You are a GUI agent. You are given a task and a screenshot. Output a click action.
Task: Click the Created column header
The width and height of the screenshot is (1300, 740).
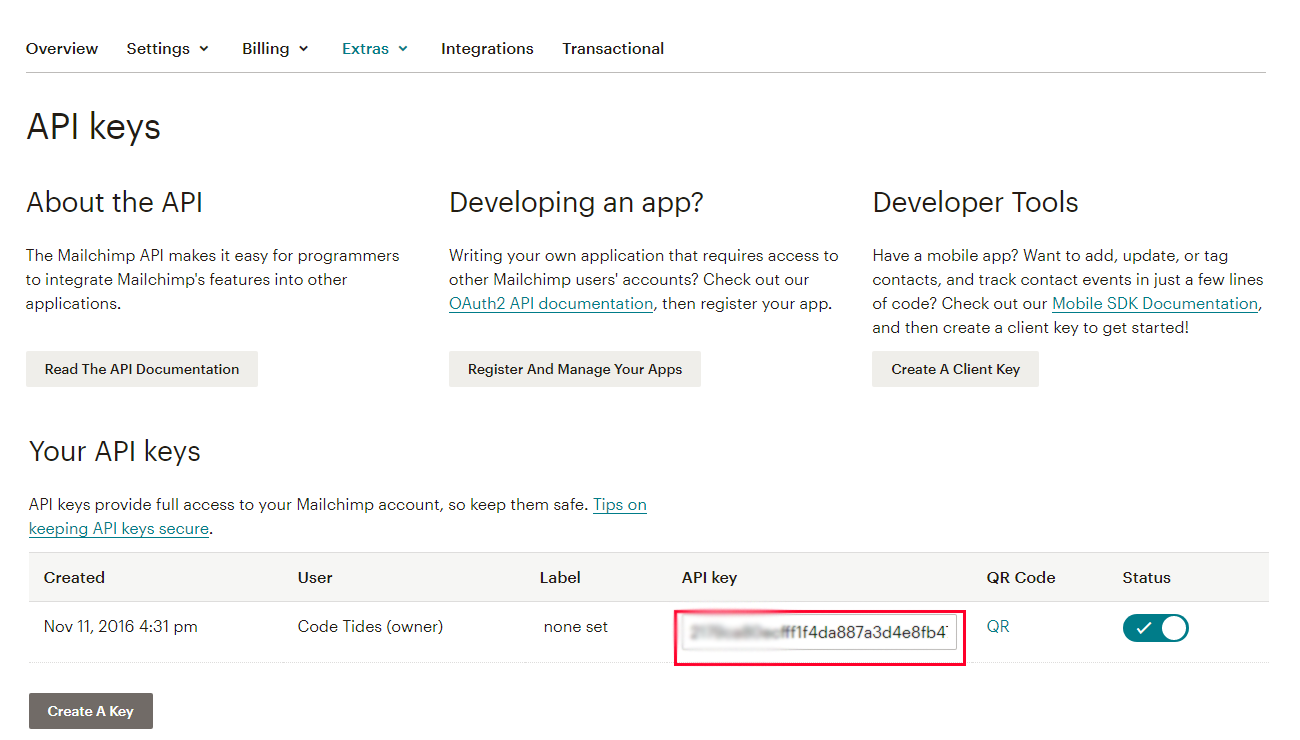pos(74,577)
